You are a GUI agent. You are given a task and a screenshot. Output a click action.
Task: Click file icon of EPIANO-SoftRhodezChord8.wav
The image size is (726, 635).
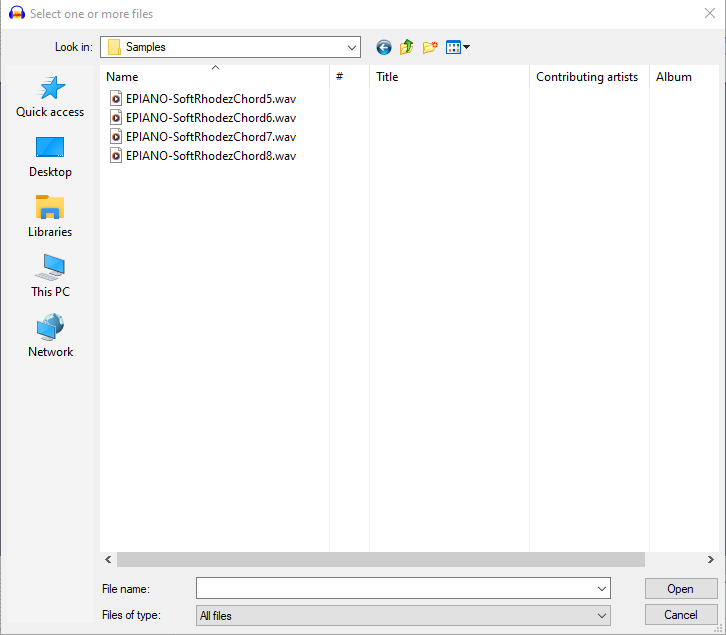pyautogui.click(x=116, y=156)
